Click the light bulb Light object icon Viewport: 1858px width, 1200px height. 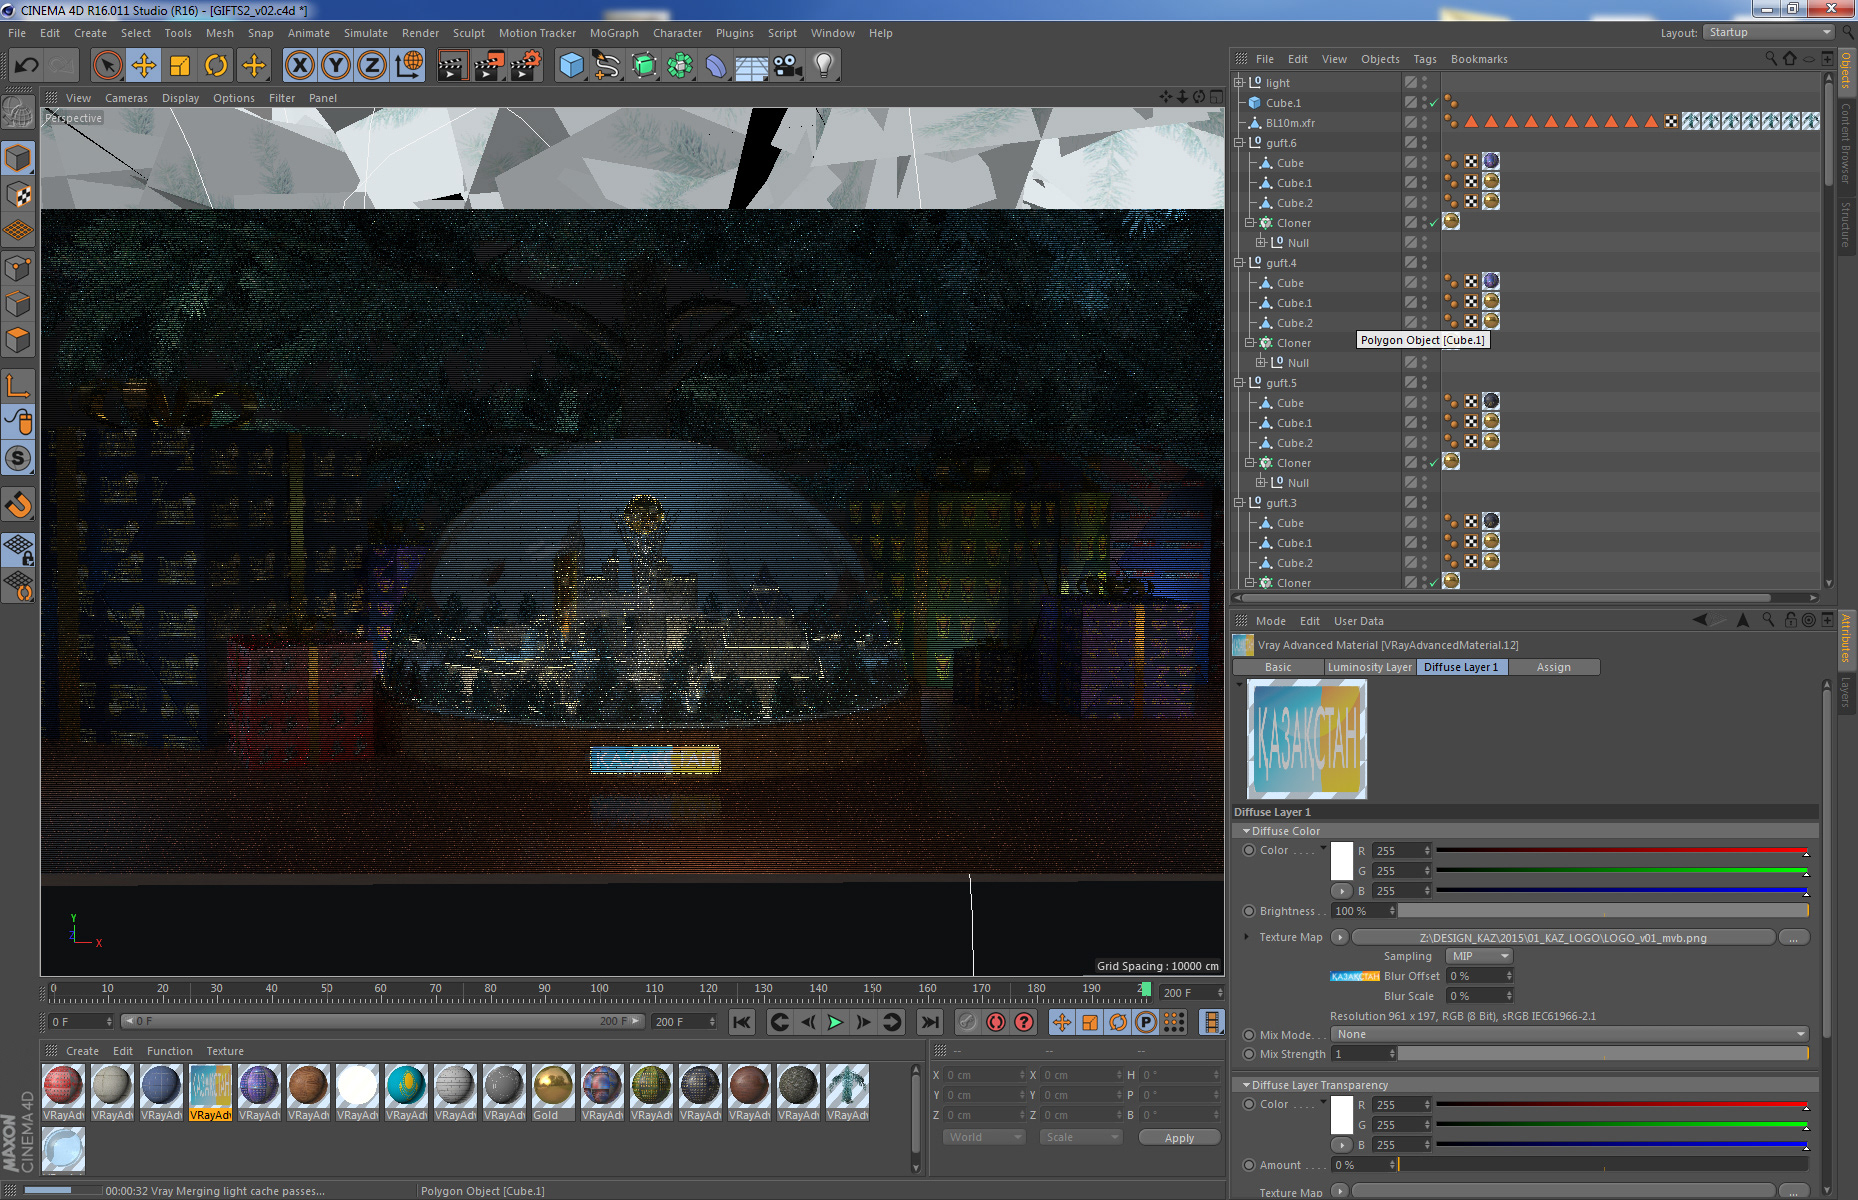[x=823, y=66]
